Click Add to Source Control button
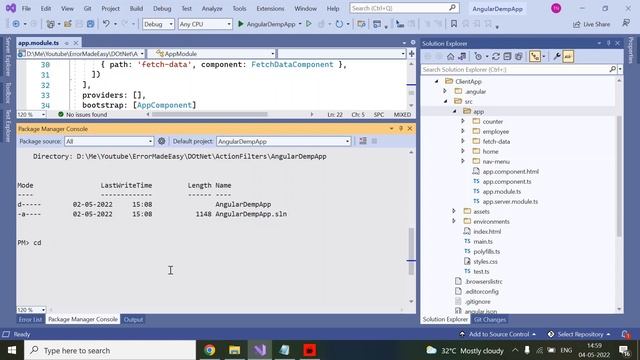 click(498, 334)
